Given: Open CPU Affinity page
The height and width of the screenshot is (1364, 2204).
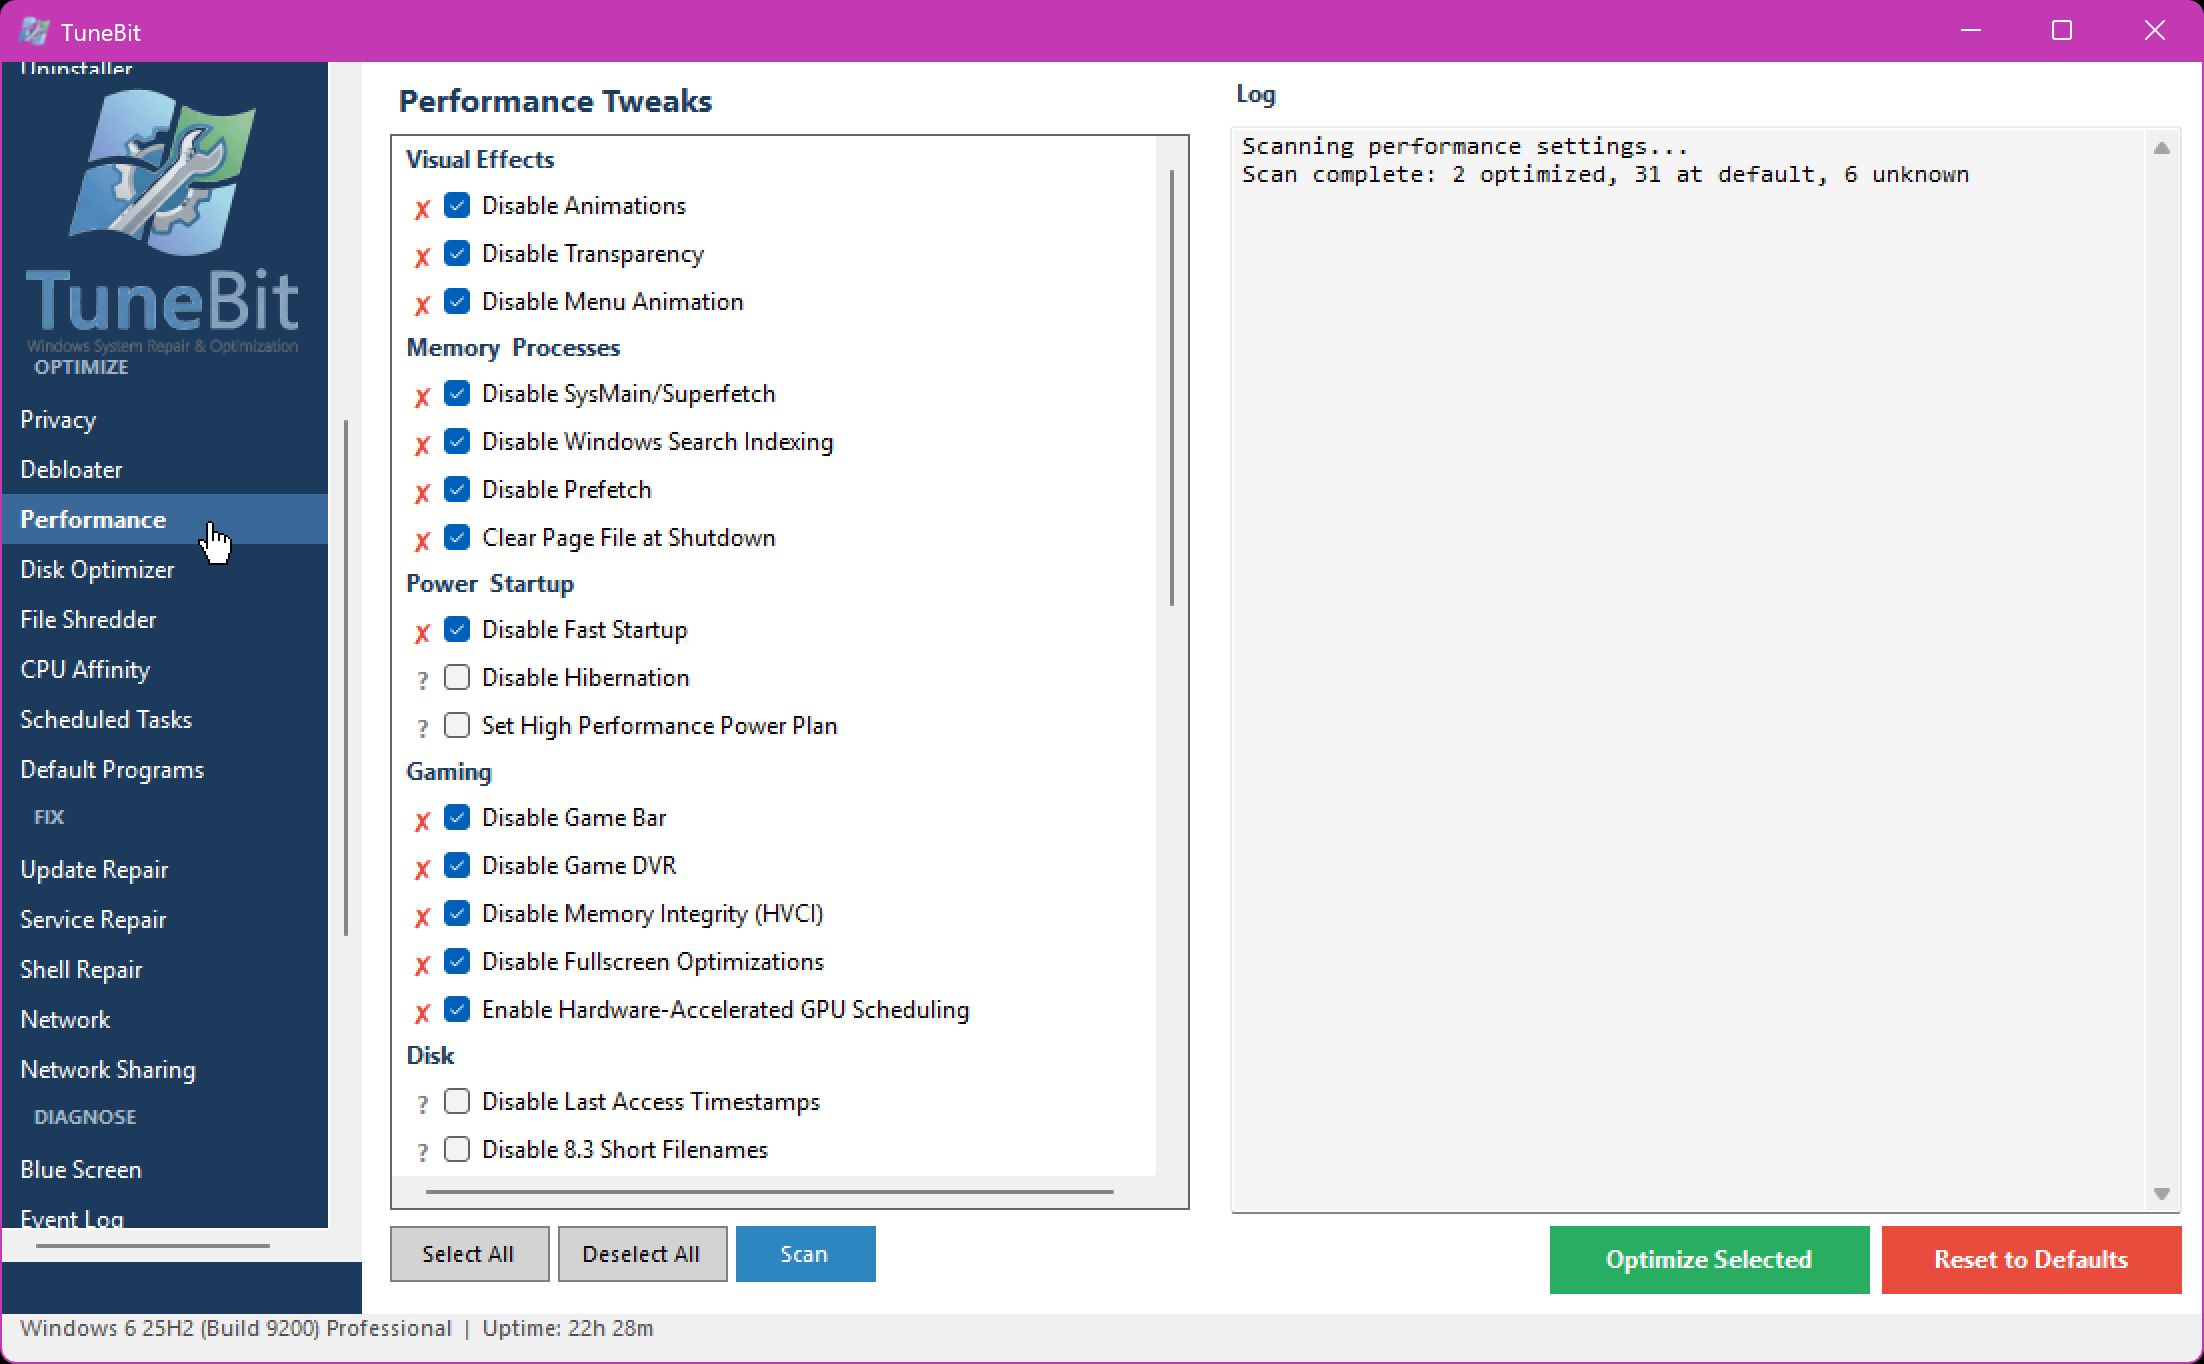Looking at the screenshot, I should coord(165,669).
